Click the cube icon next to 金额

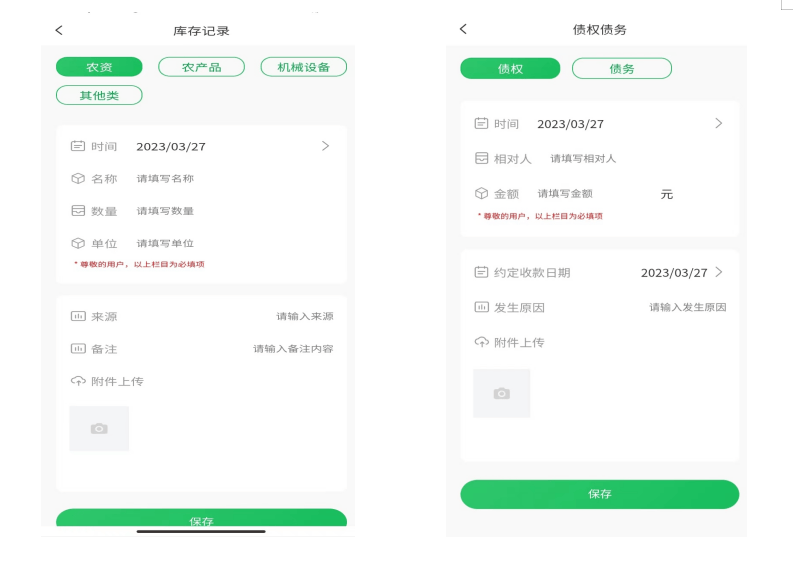click(x=481, y=194)
